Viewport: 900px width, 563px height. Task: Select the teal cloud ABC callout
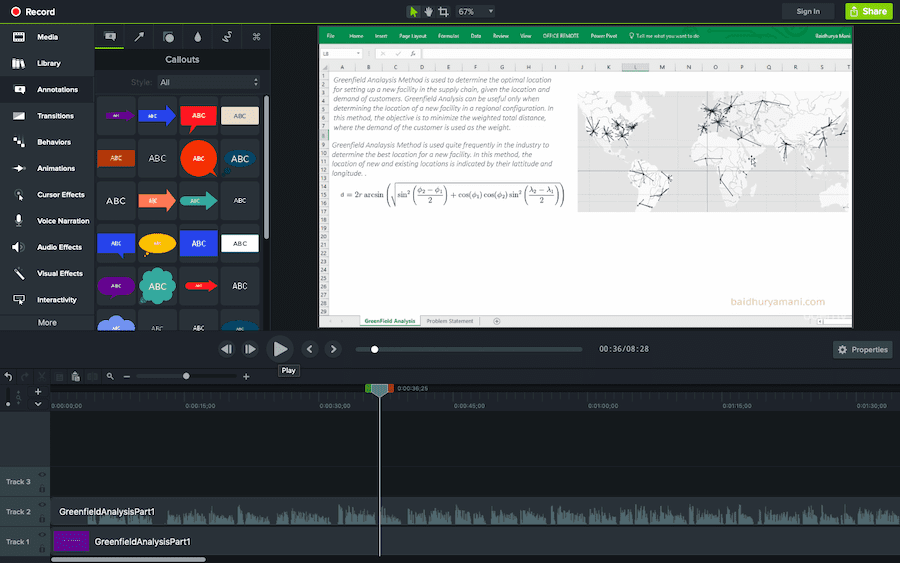pos(157,286)
